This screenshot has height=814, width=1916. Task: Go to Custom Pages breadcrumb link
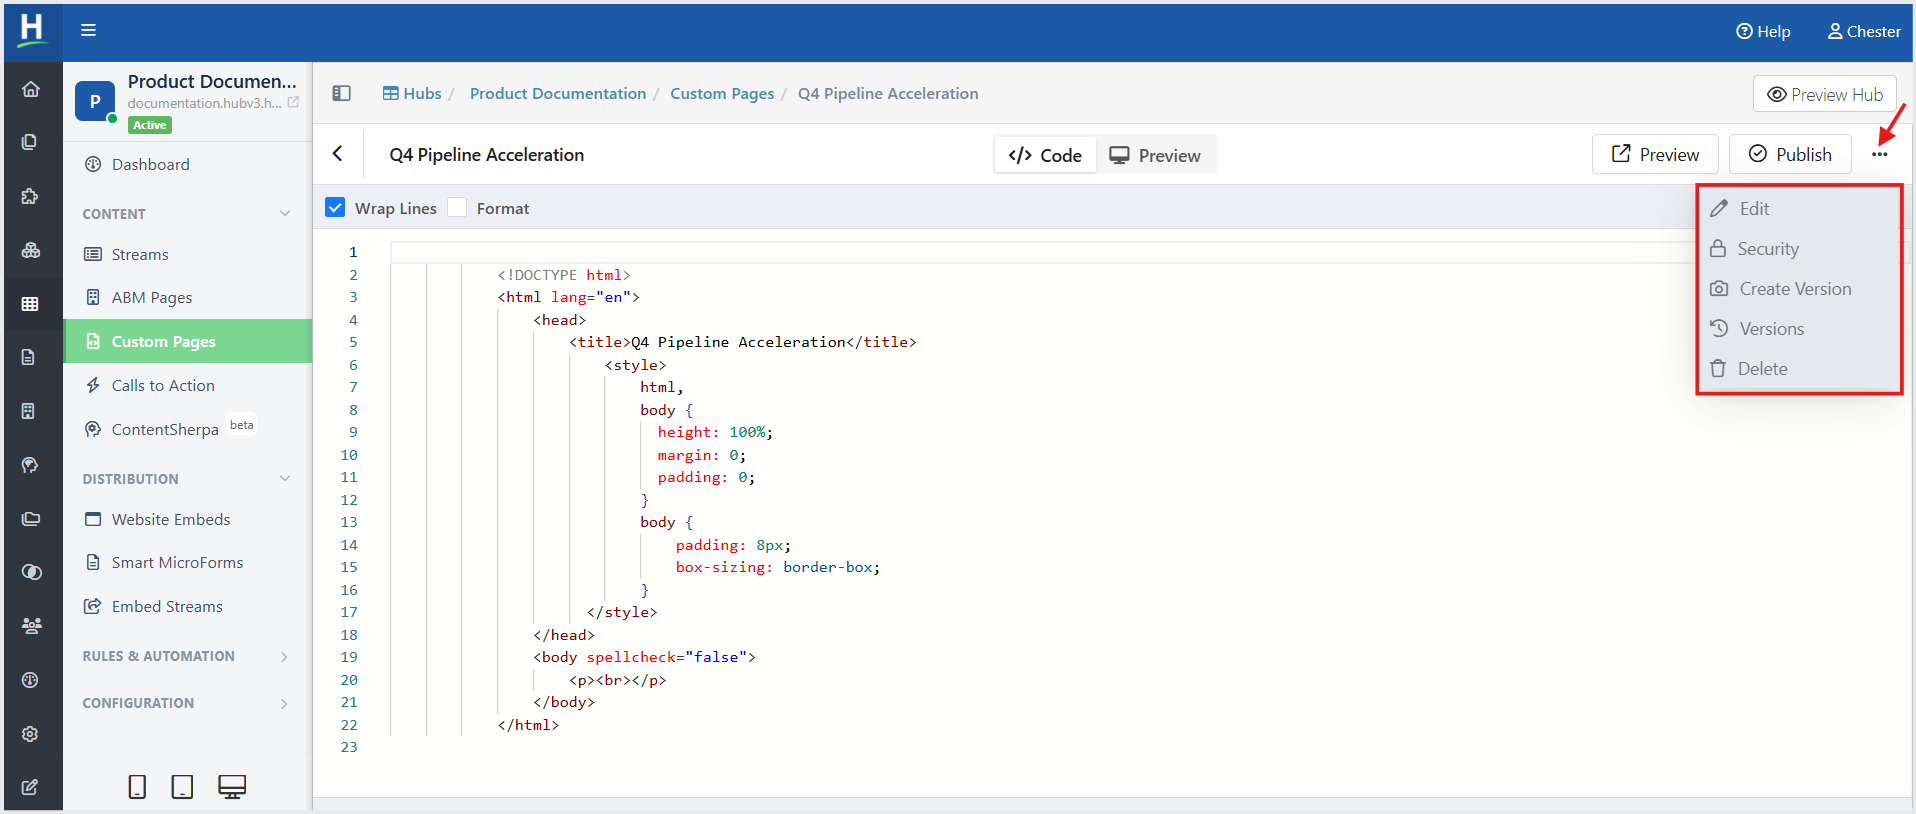(x=722, y=93)
